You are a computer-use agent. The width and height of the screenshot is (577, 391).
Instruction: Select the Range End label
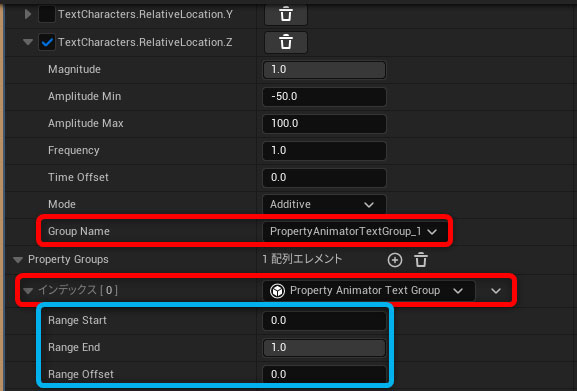pyautogui.click(x=74, y=347)
